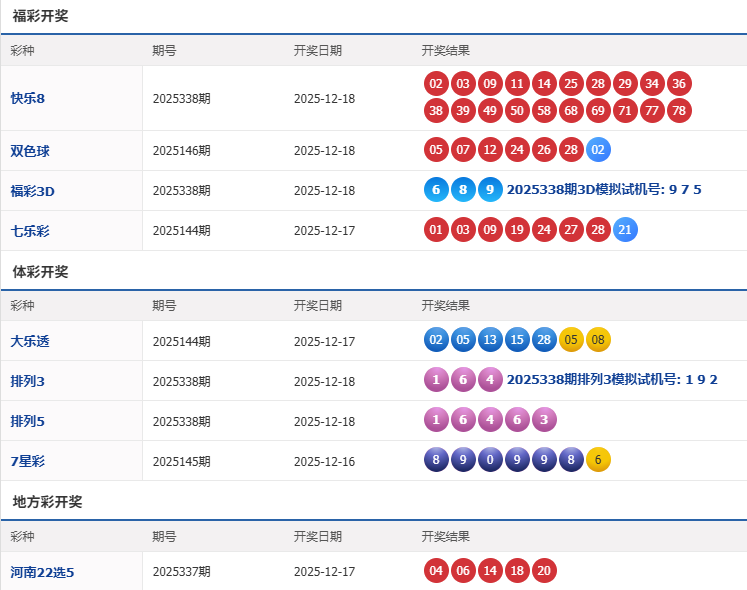Viewport: 747px width, 590px height.
Task: Click the yellow ball 08 in 大乐透 row
Action: (598, 340)
